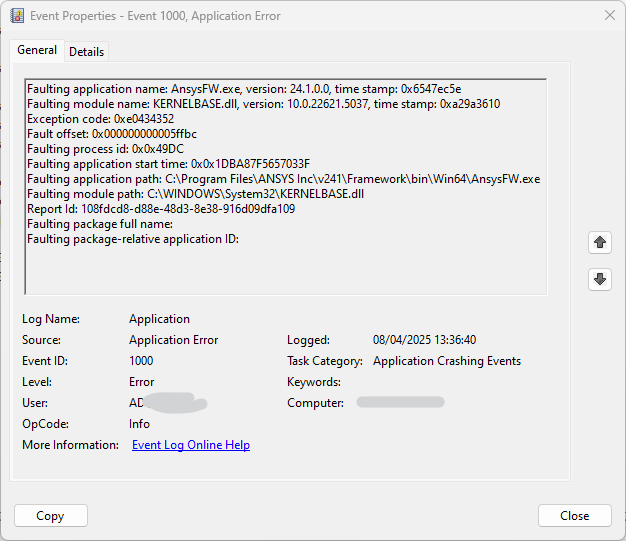The image size is (626, 541).
Task: Click the Close button at bottom right
Action: pos(574,516)
